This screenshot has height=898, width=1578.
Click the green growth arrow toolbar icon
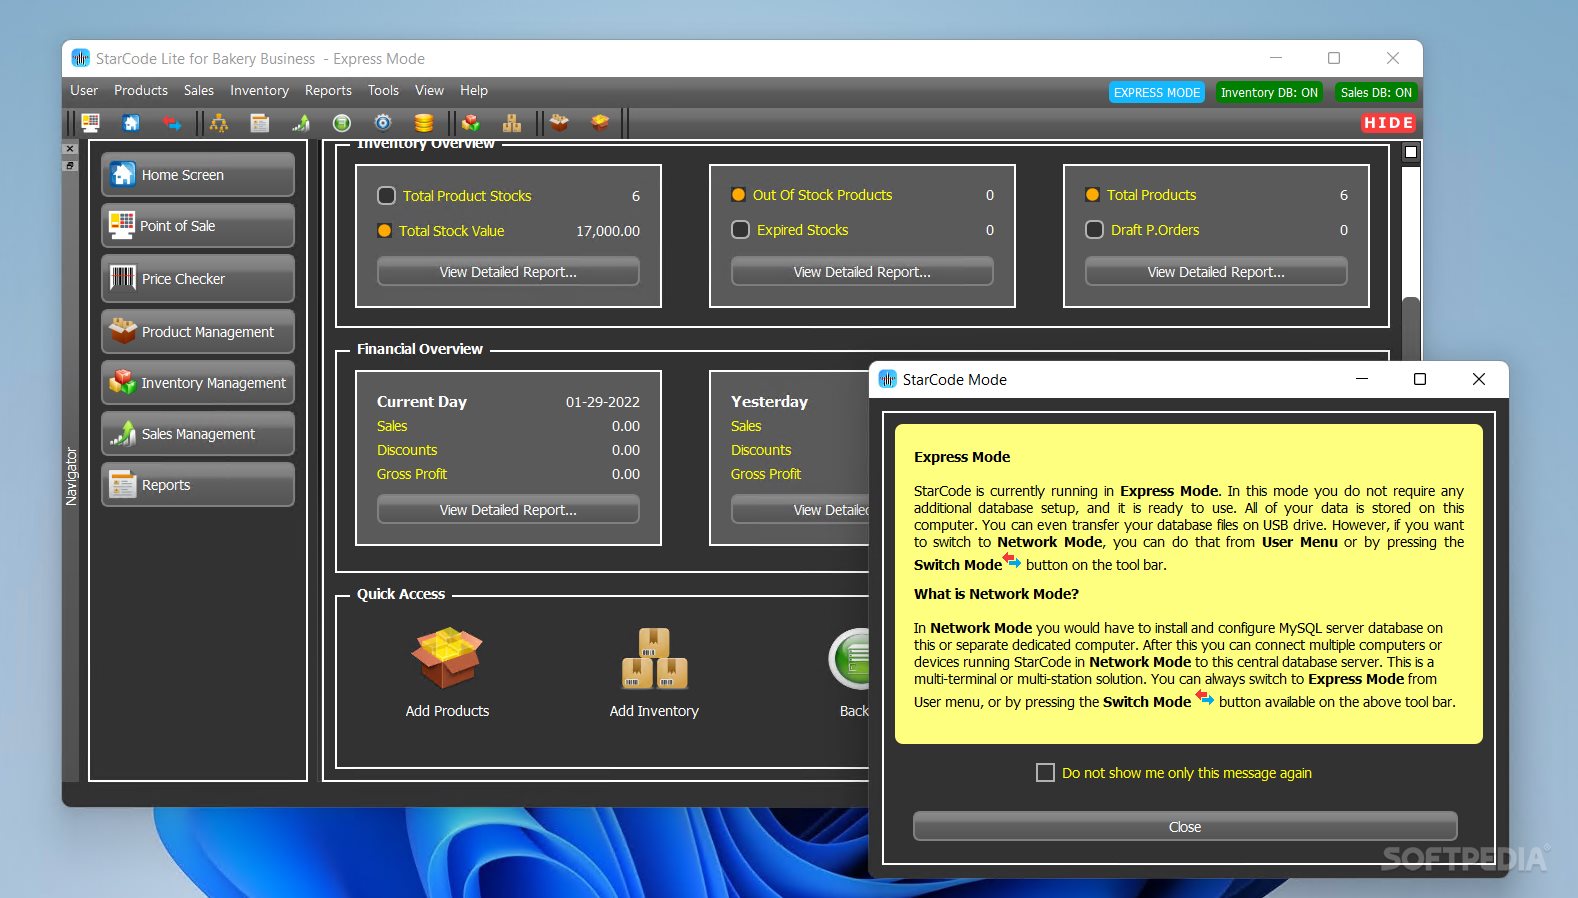[301, 123]
